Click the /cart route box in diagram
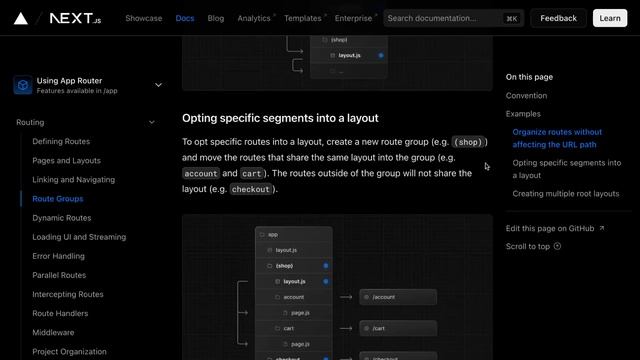The width and height of the screenshot is (640, 360). click(x=398, y=328)
